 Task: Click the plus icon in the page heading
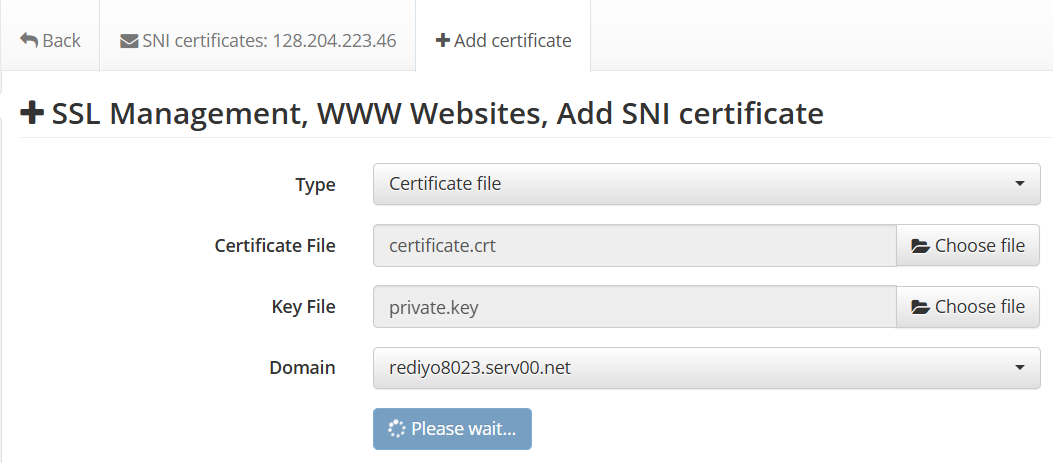coord(33,113)
